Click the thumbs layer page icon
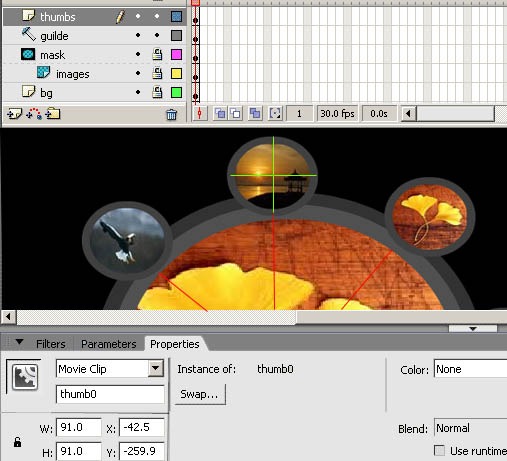This screenshot has width=507, height=461. [x=28, y=16]
